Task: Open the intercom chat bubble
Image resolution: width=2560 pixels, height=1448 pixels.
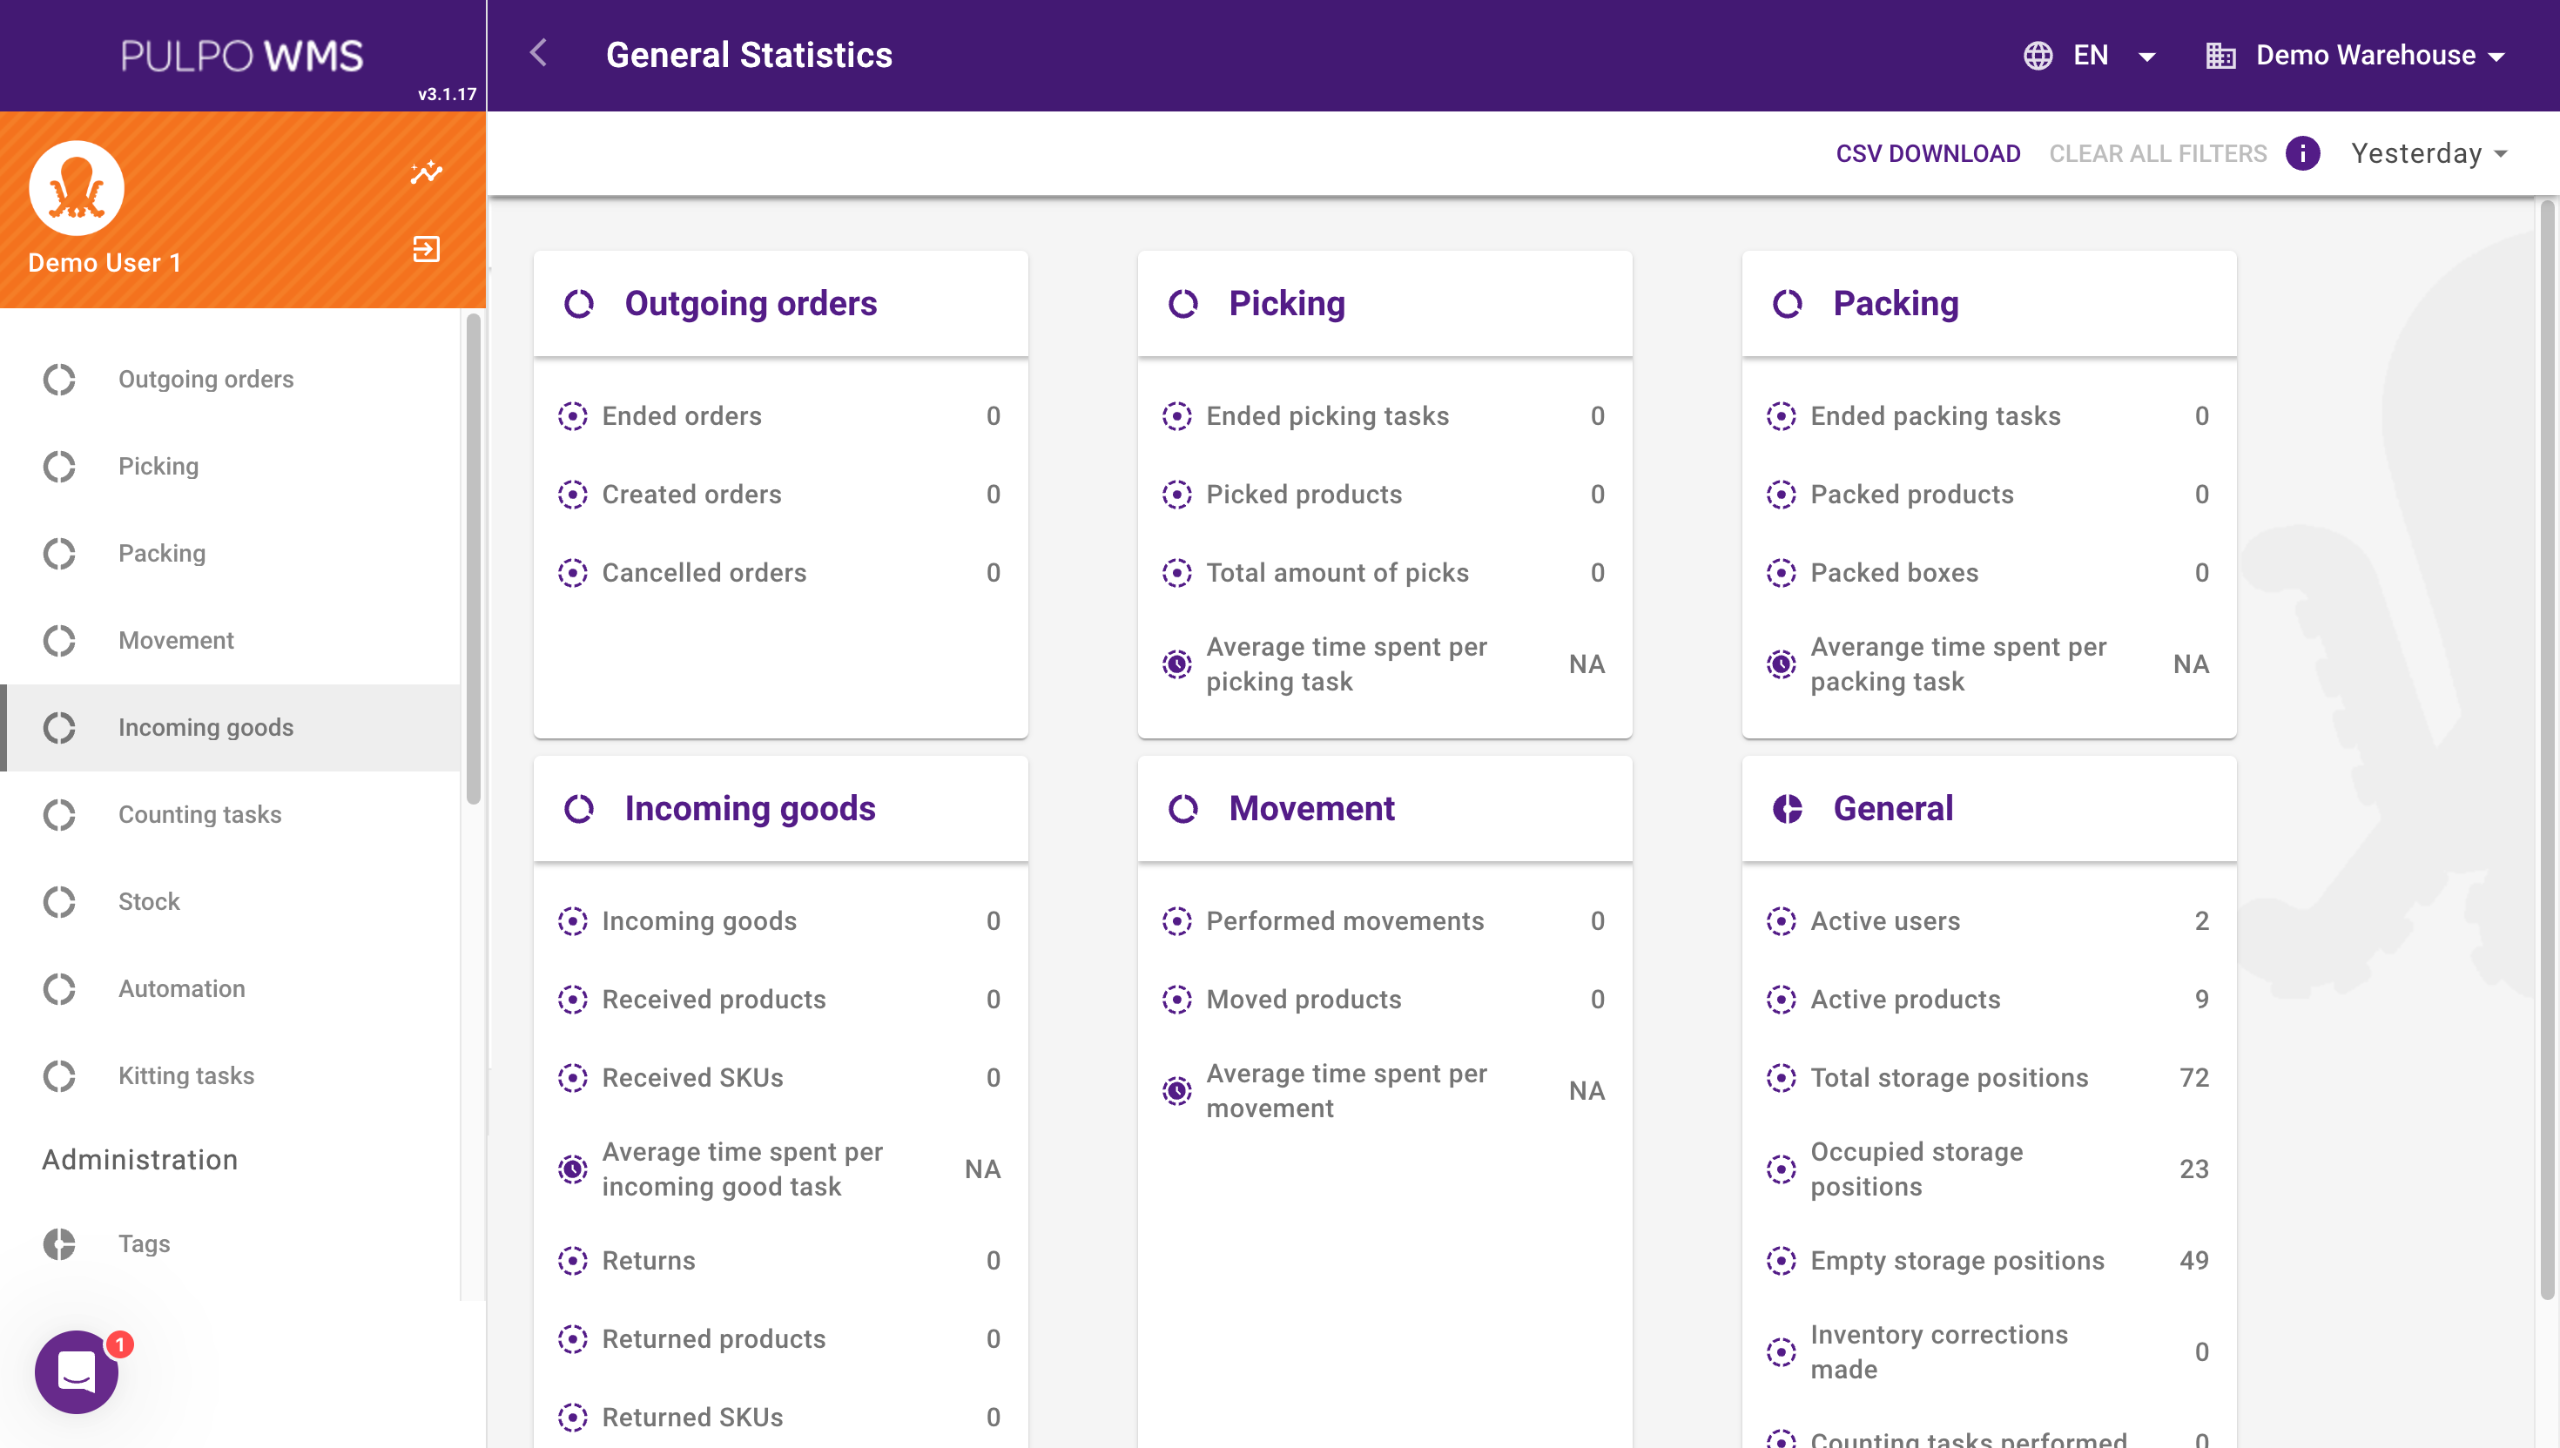Action: tap(77, 1371)
